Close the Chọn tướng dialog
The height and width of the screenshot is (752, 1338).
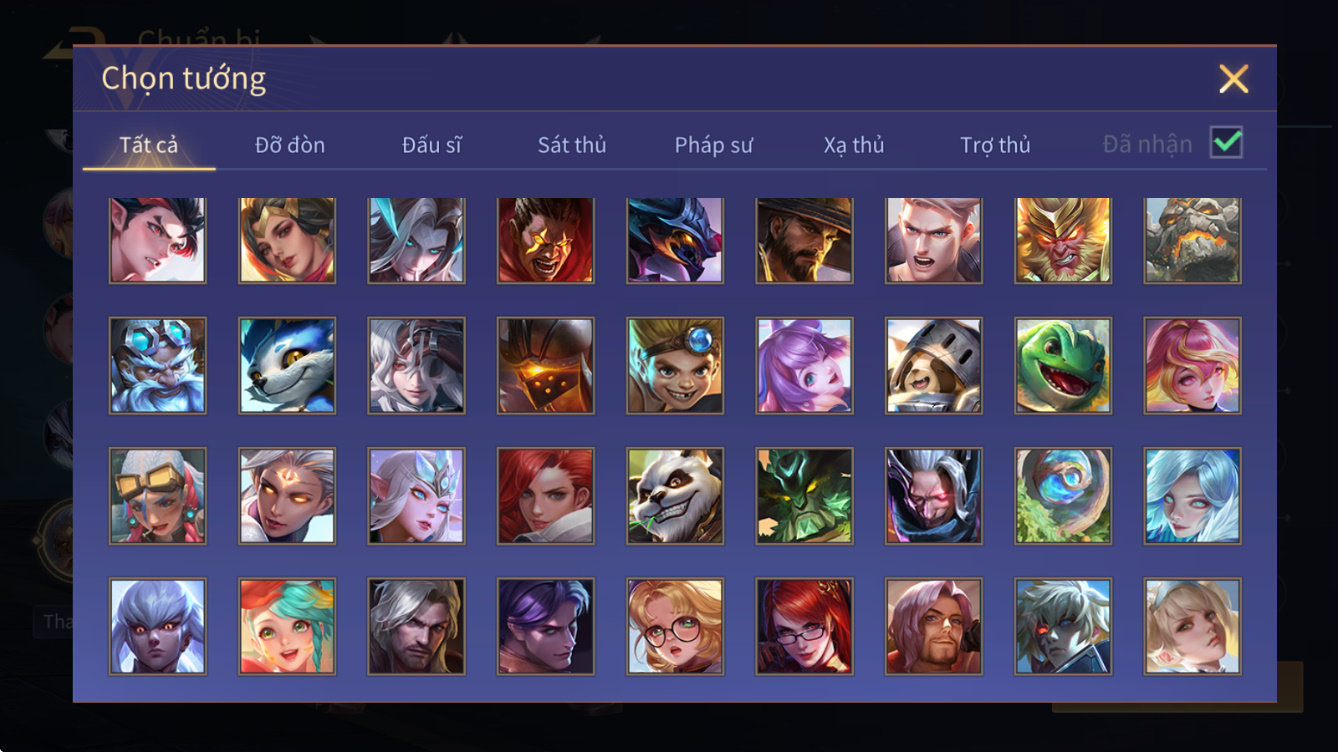tap(1234, 79)
